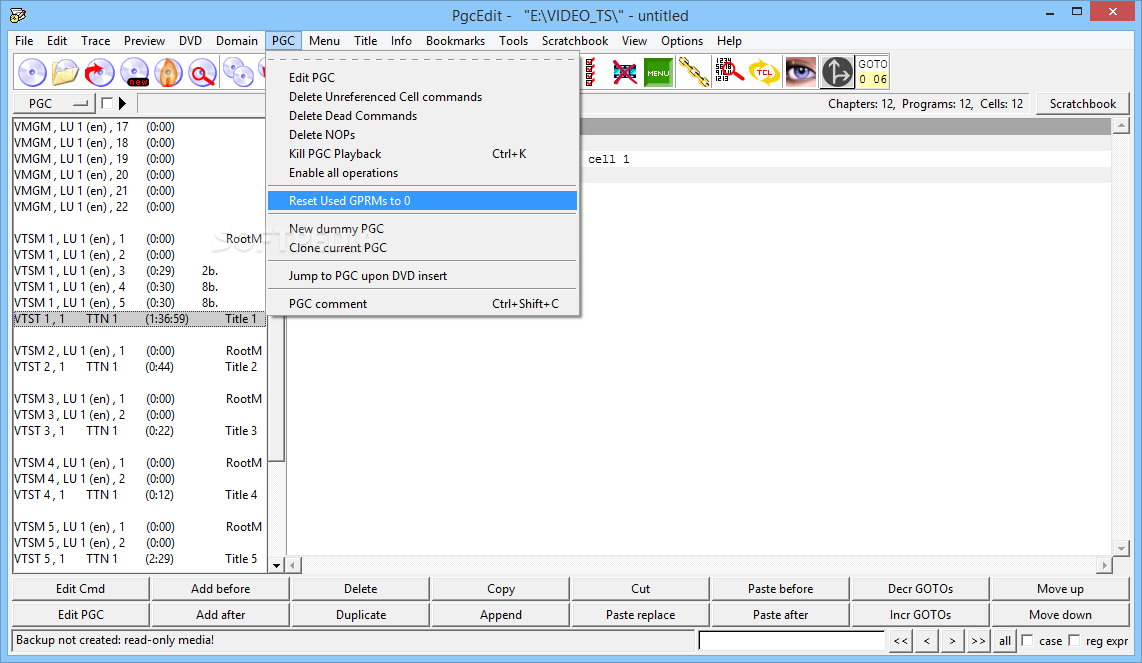Click the green MENU toolbar icon
This screenshot has height=663, width=1142.
click(658, 71)
